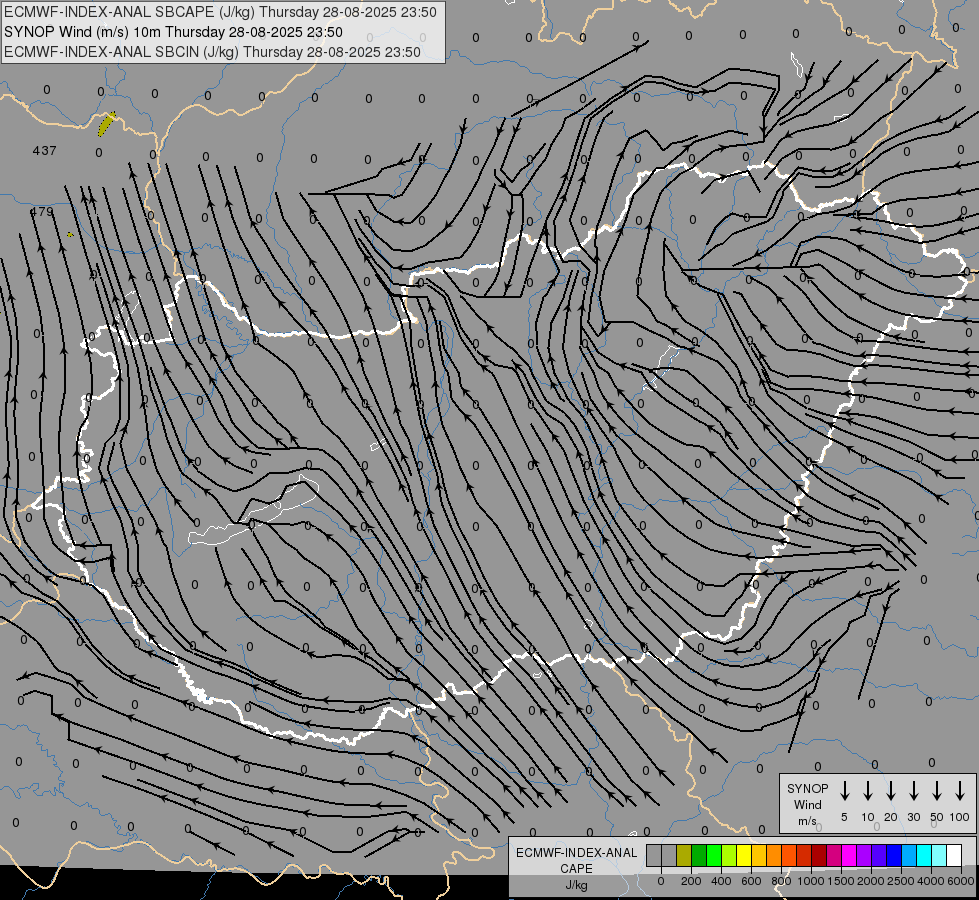Select the bright magenta CAPE legend swatch

click(x=849, y=855)
